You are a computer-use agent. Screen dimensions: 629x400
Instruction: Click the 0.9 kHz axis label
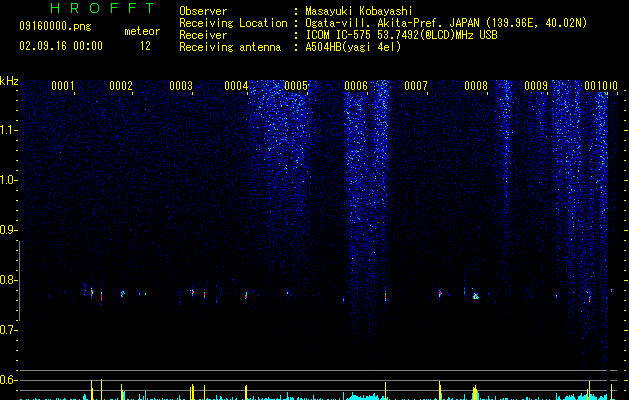coord(8,230)
